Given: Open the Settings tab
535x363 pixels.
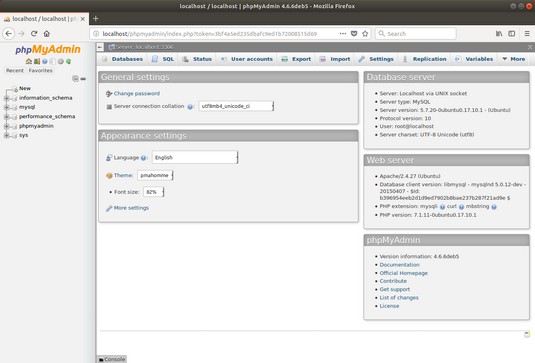Looking at the screenshot, I should [376, 59].
